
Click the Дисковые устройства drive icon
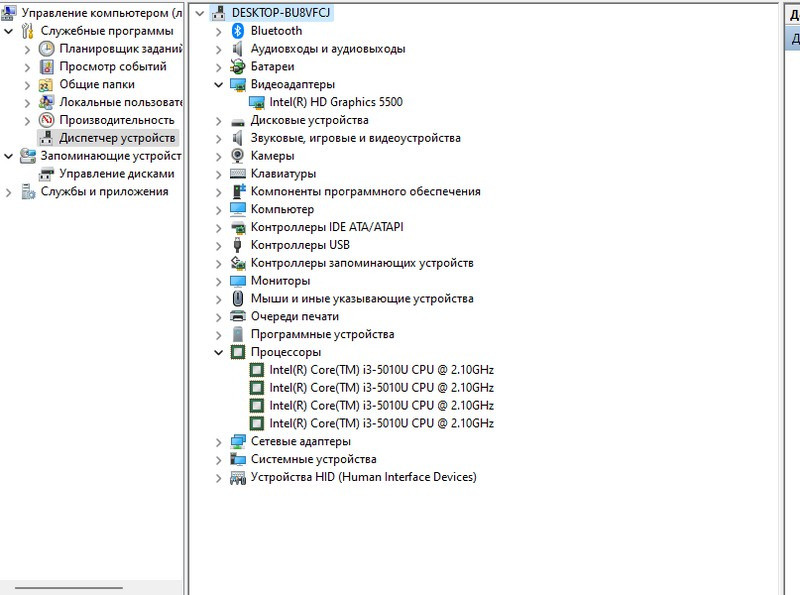pos(238,122)
